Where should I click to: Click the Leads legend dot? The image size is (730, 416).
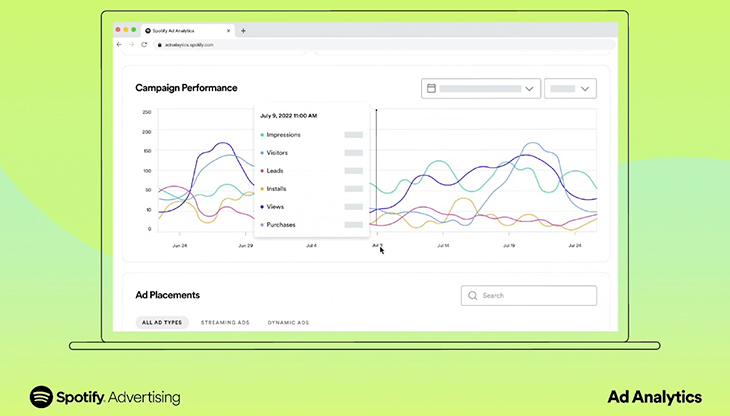pos(262,171)
